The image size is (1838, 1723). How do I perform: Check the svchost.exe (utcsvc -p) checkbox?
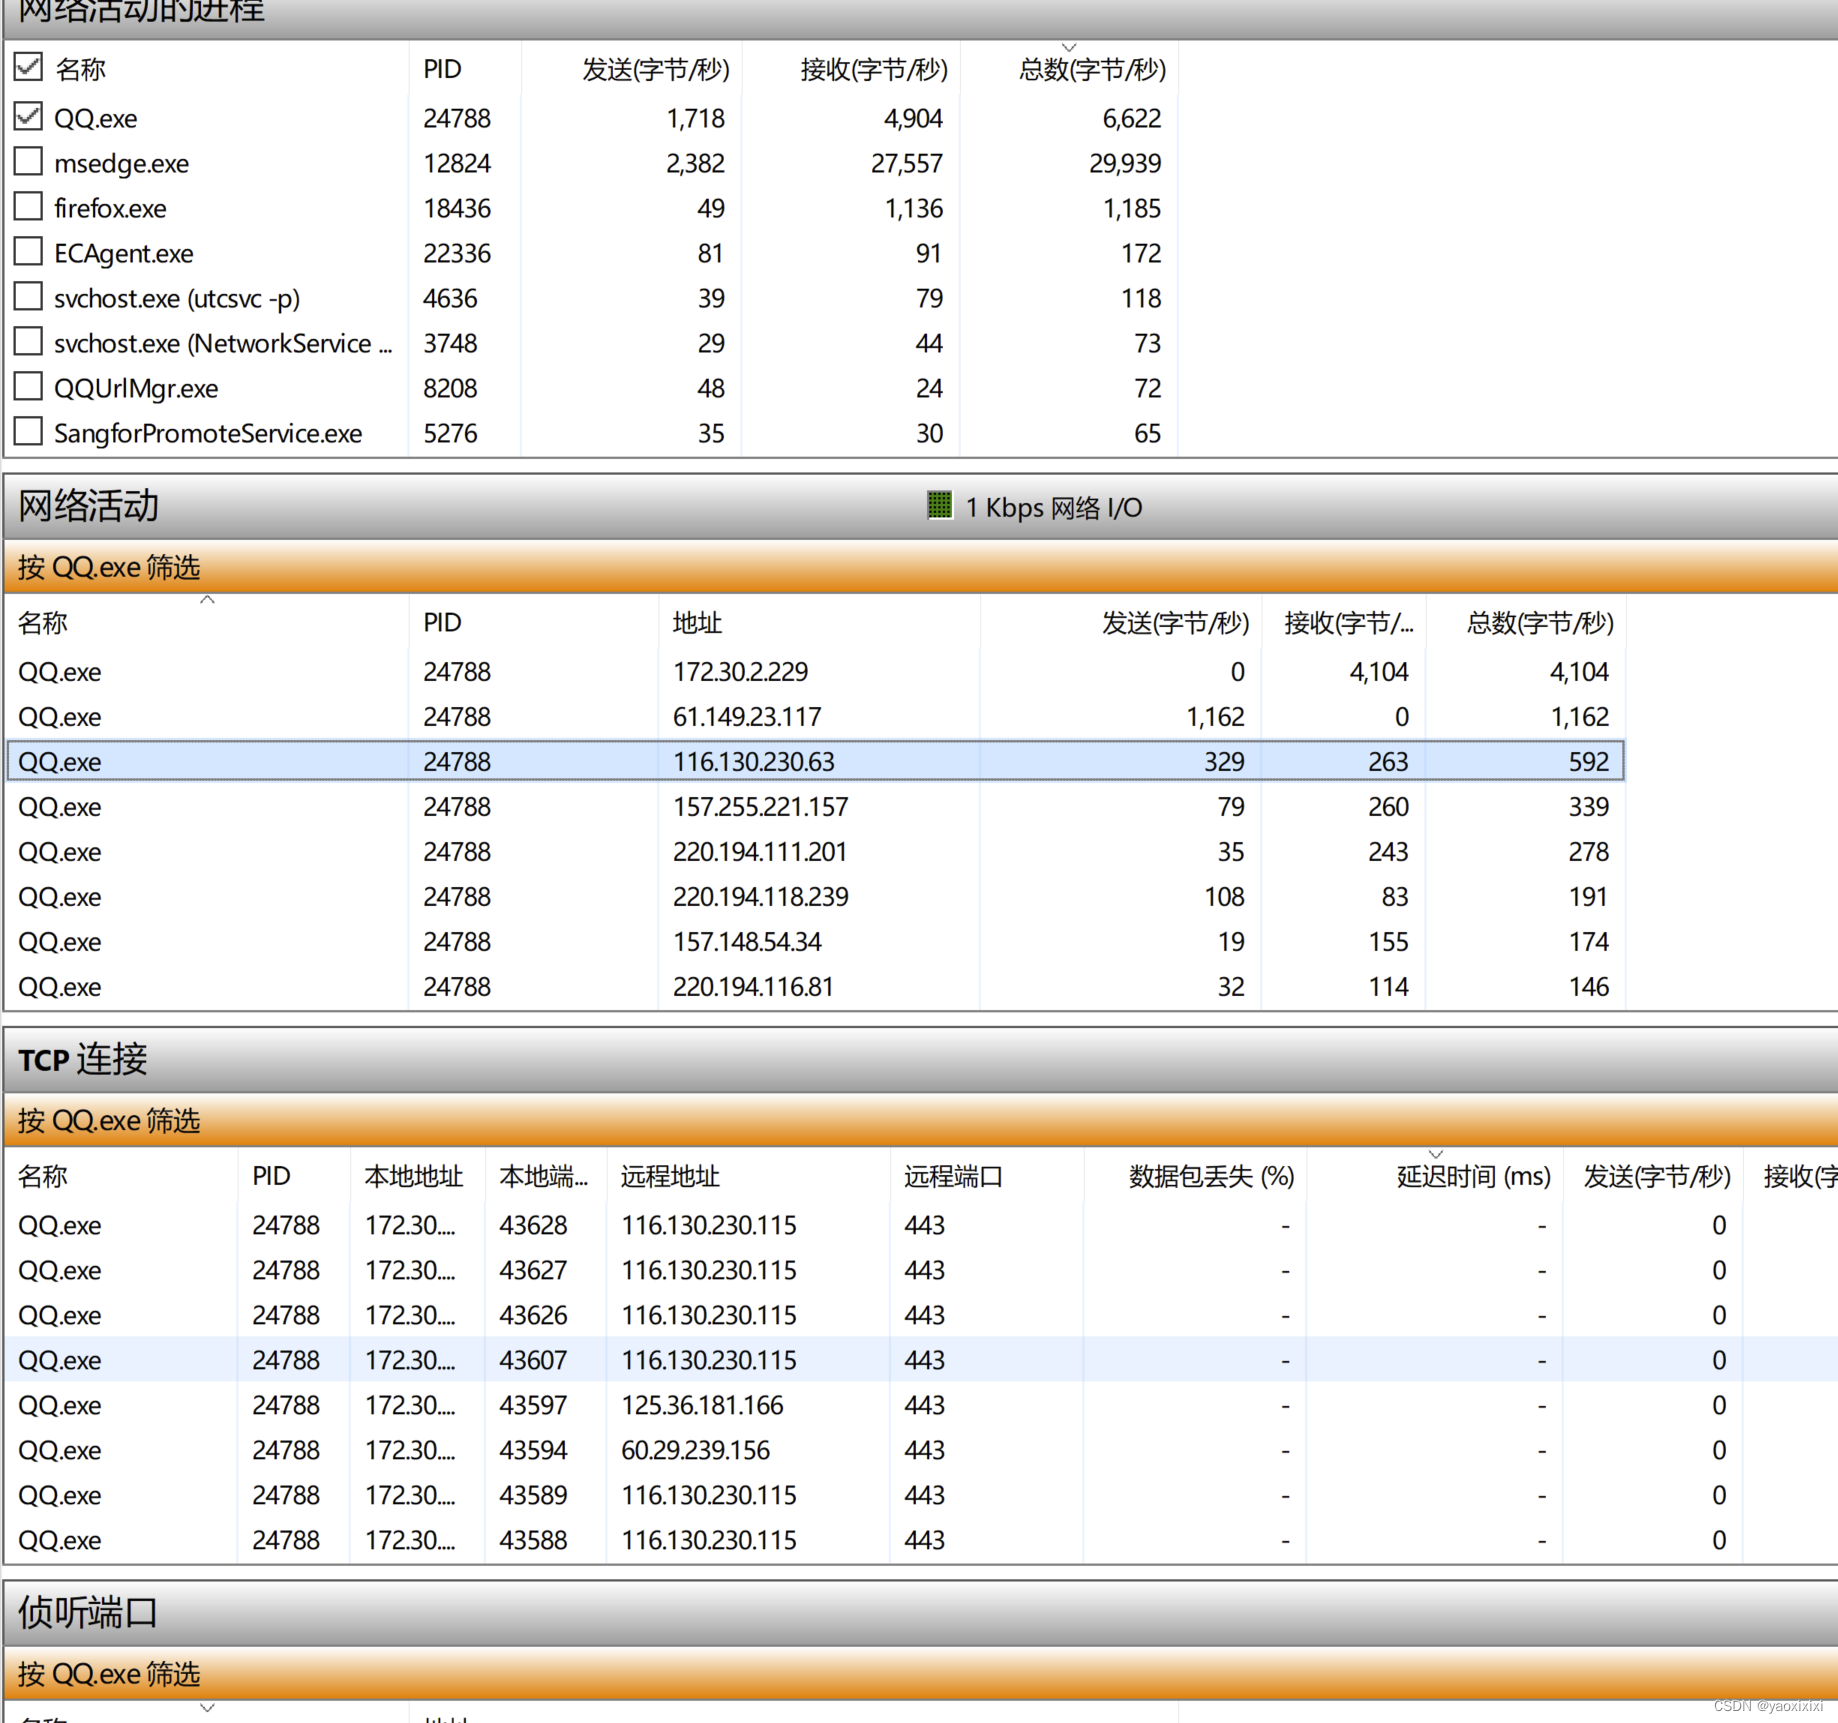click(x=28, y=296)
